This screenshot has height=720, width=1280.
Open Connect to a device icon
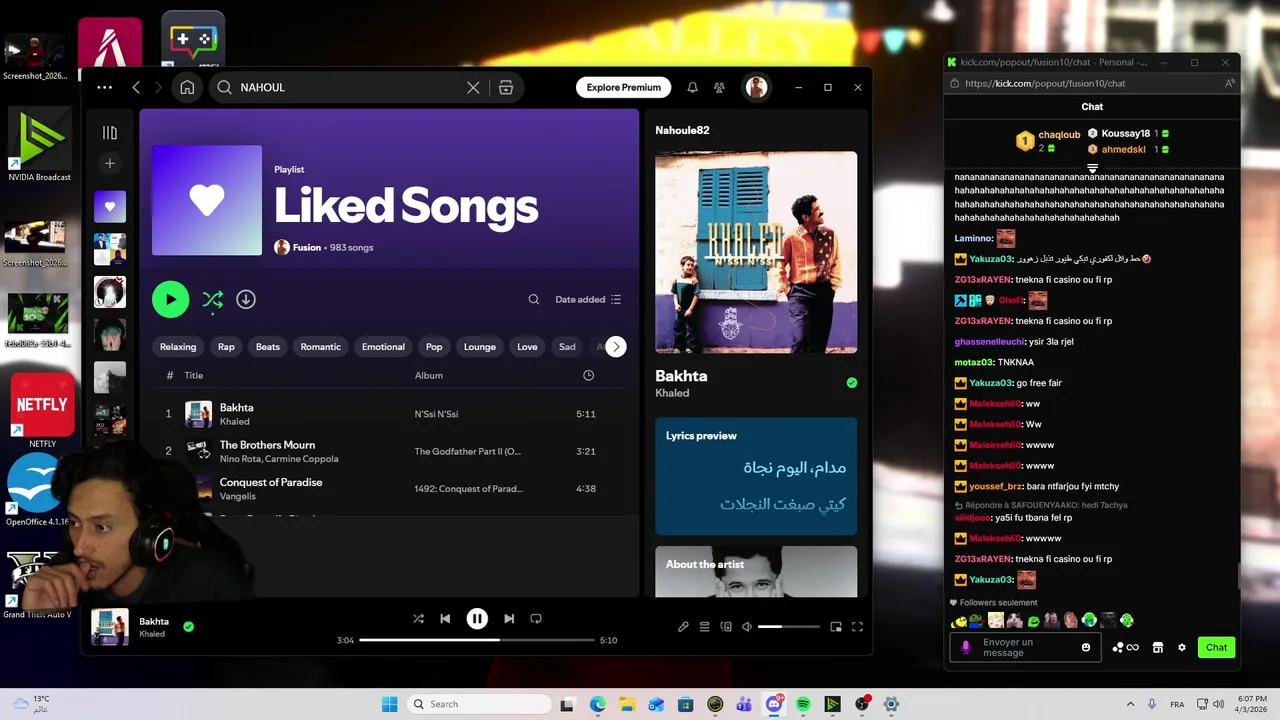click(726, 627)
